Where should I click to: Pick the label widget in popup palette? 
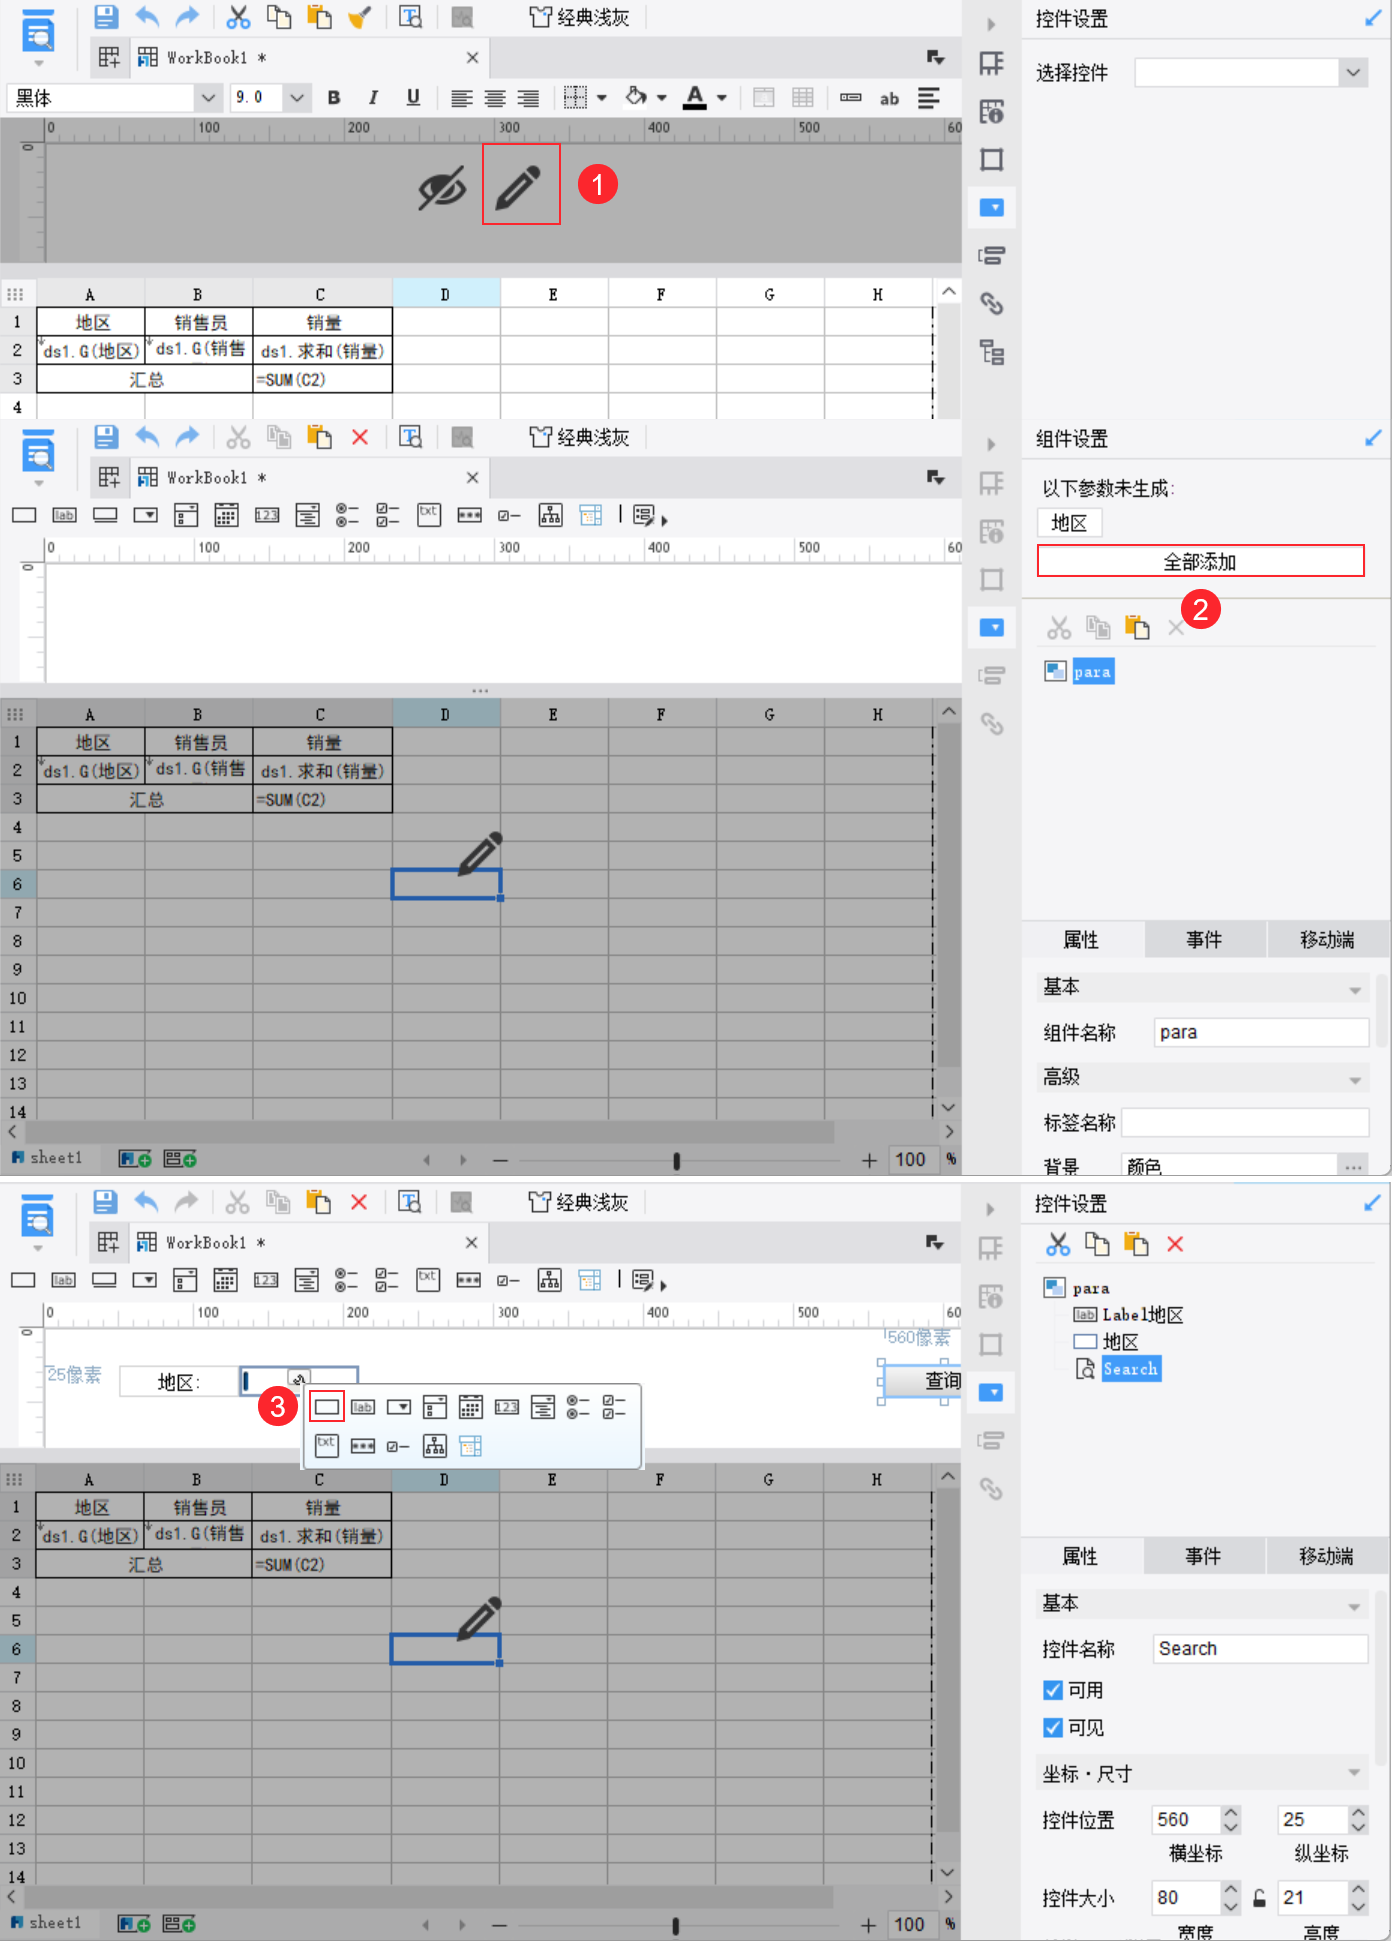point(363,1407)
